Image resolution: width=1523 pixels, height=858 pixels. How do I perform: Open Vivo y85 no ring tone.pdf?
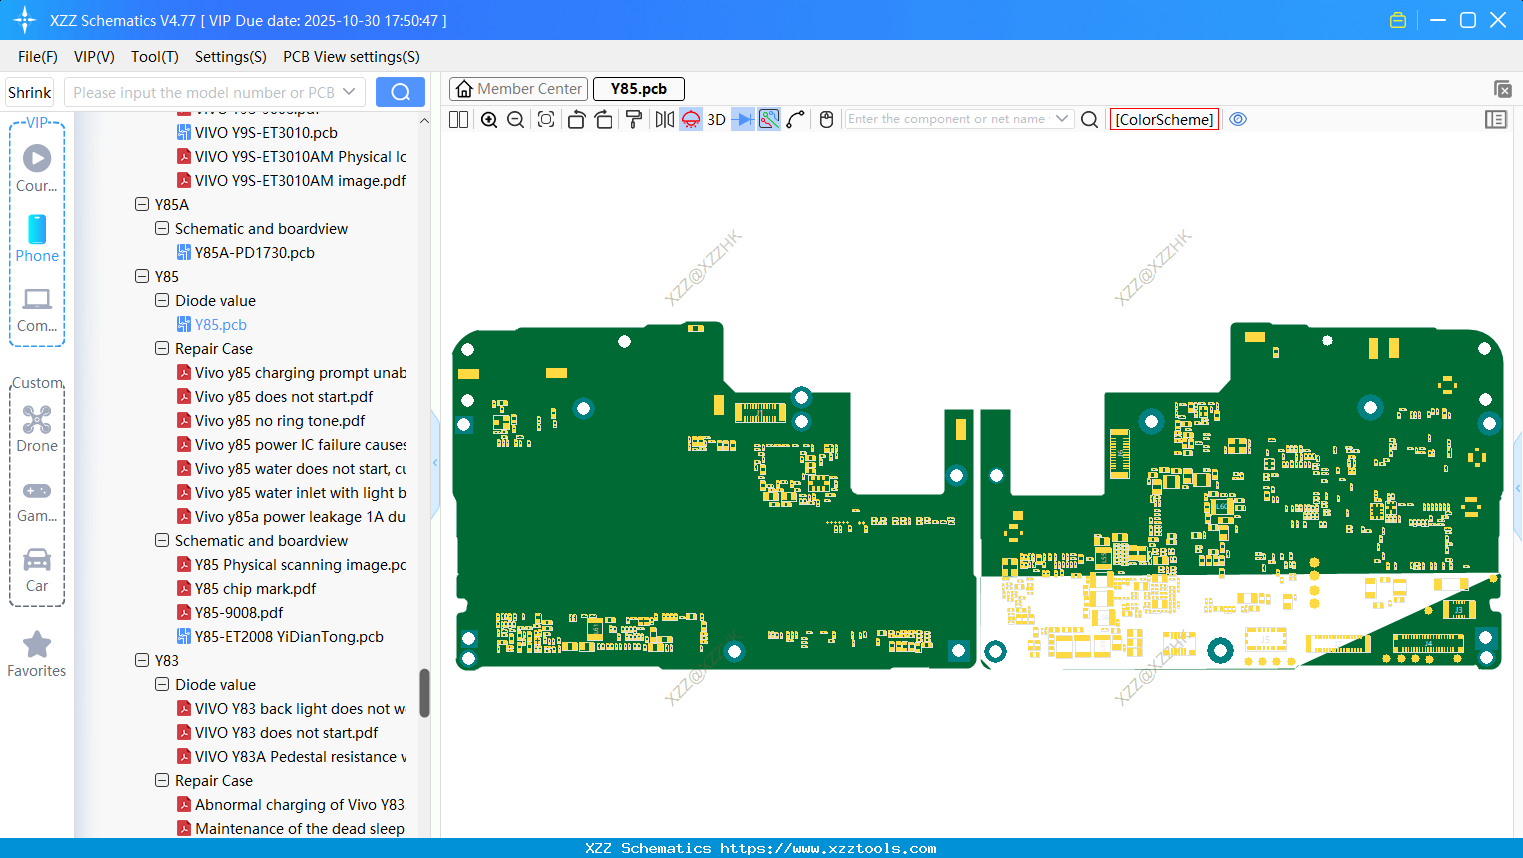(x=280, y=421)
